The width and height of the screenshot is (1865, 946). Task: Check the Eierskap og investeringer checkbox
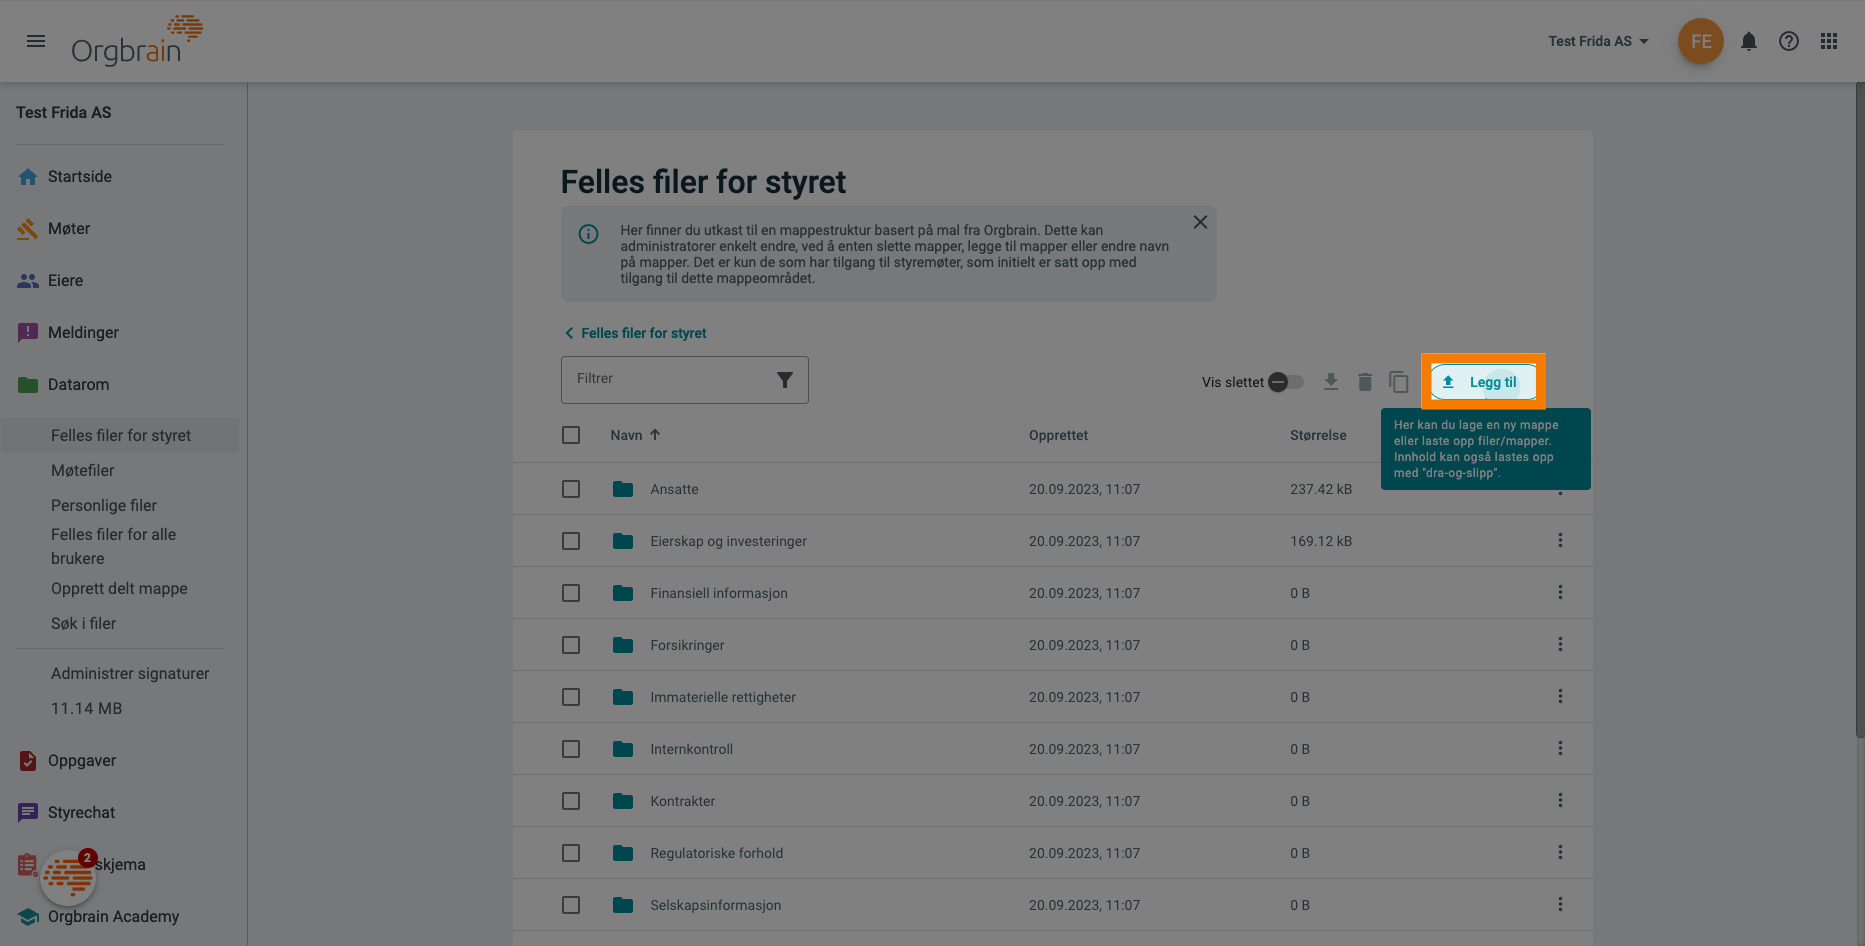pos(571,541)
